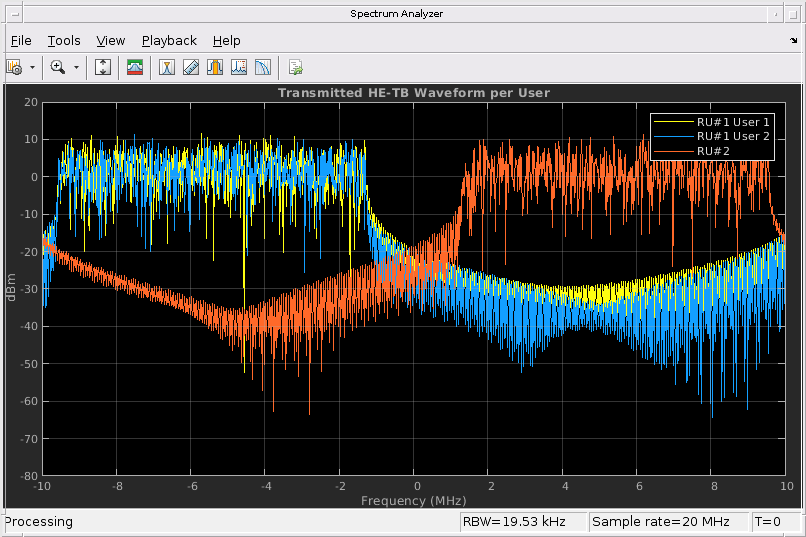
Task: Open the Spectrum Settings panel icon
Action: tap(135, 67)
